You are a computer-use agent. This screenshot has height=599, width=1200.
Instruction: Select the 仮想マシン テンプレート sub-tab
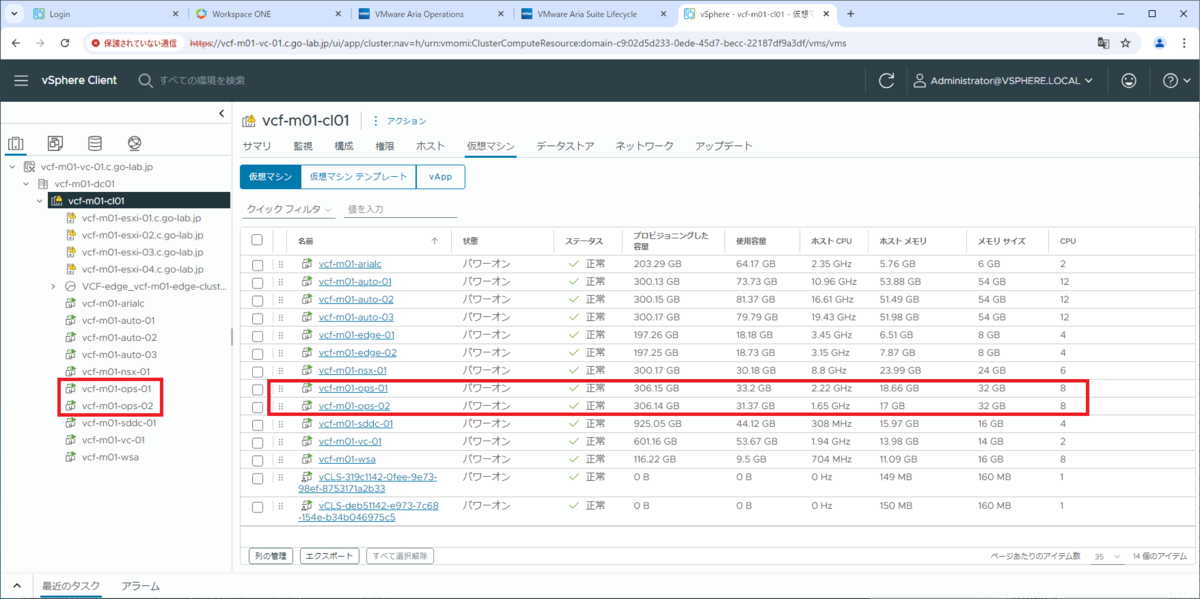358,176
